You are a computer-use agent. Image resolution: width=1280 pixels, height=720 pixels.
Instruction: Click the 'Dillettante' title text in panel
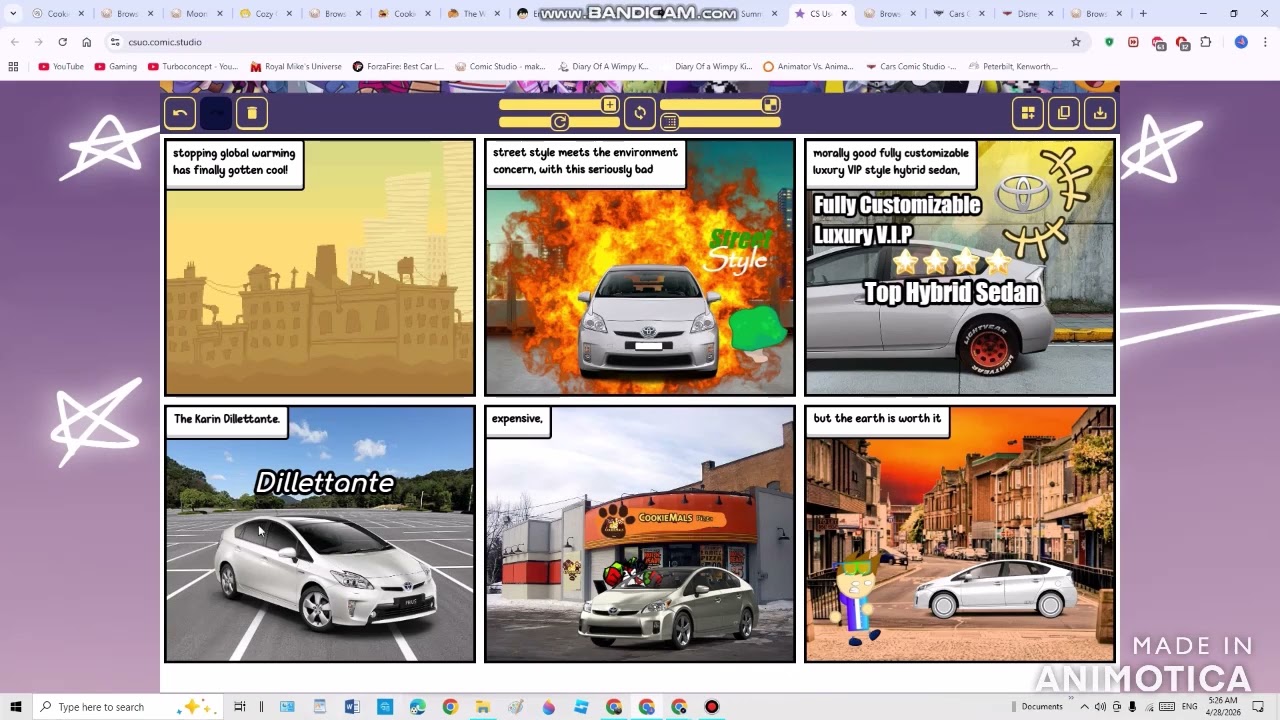325,483
